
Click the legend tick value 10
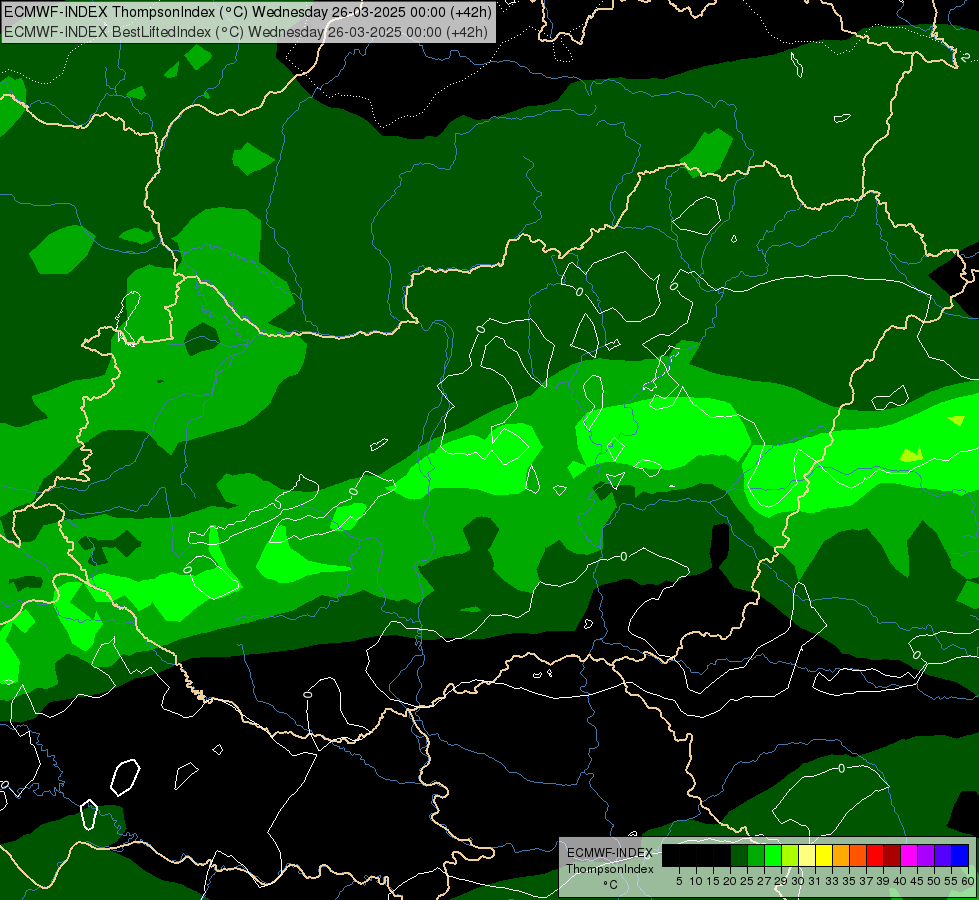pyautogui.click(x=696, y=881)
